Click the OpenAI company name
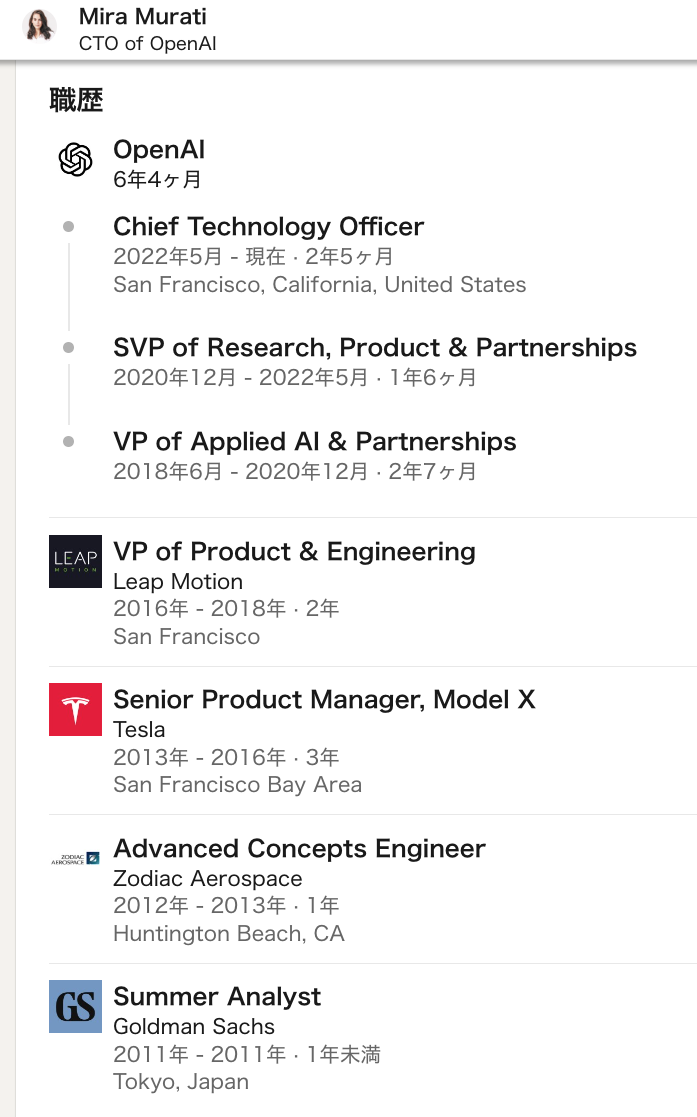Screen dimensions: 697x1117 click(159, 150)
